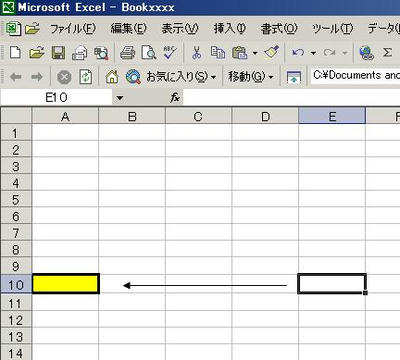Screen dimensions: 400x360
Task: Click the open folder icon beside the ファイル menu
Action: (x=33, y=29)
